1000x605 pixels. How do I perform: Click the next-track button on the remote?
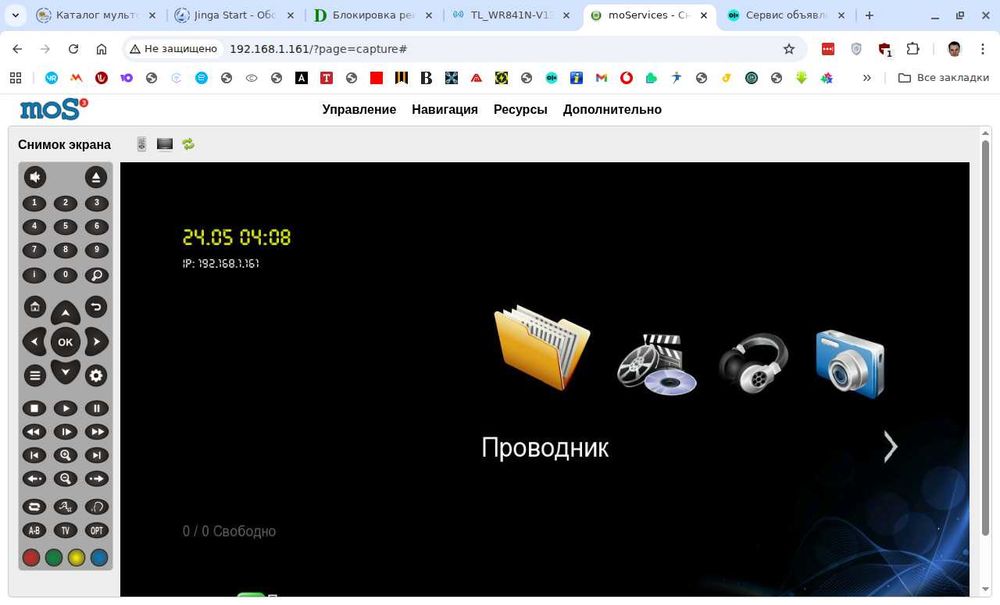pos(96,455)
